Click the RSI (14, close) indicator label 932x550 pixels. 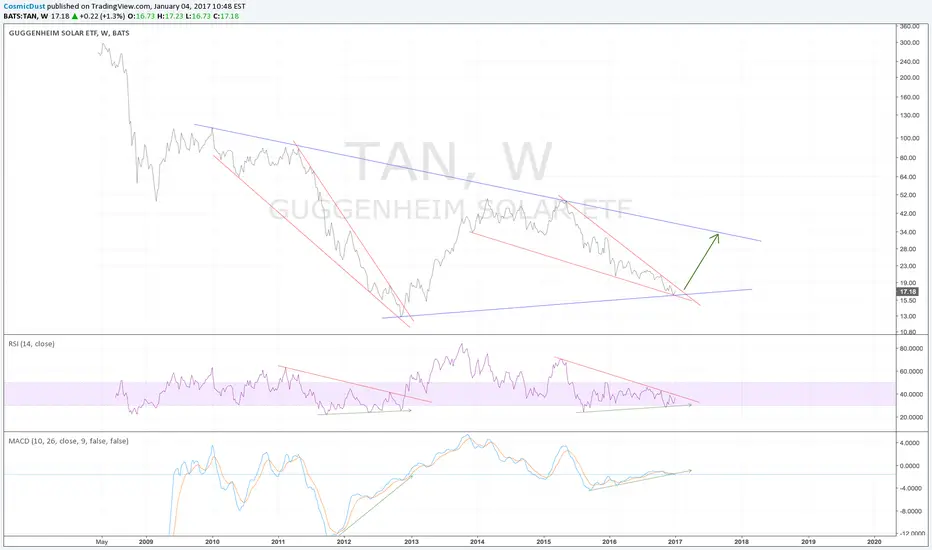32,344
